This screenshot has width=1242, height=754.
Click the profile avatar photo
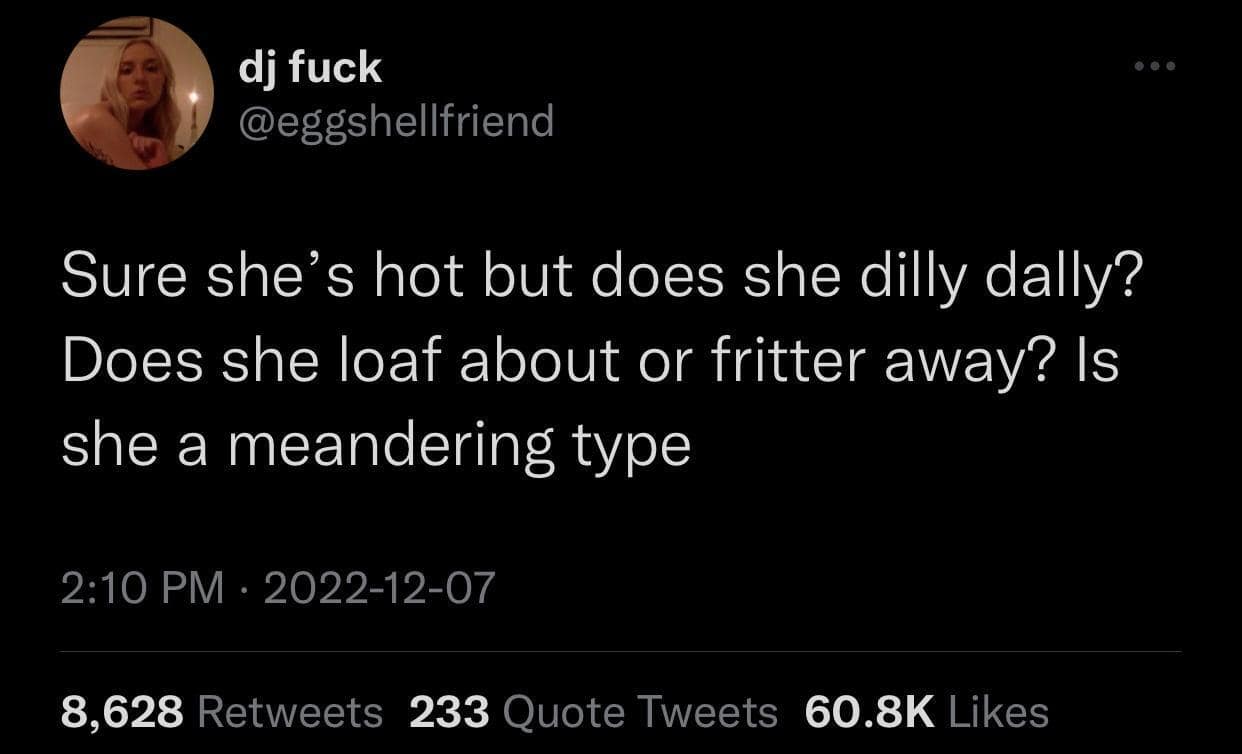137,93
